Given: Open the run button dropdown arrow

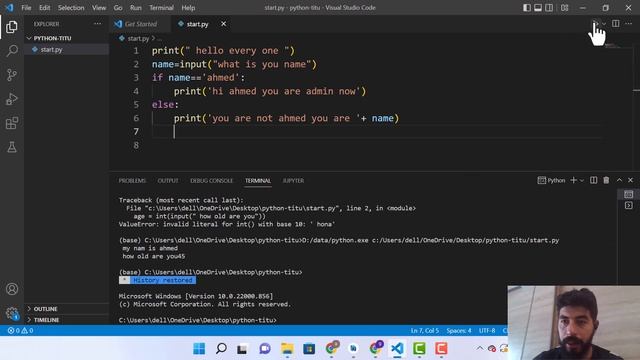Looking at the screenshot, I should (x=604, y=24).
